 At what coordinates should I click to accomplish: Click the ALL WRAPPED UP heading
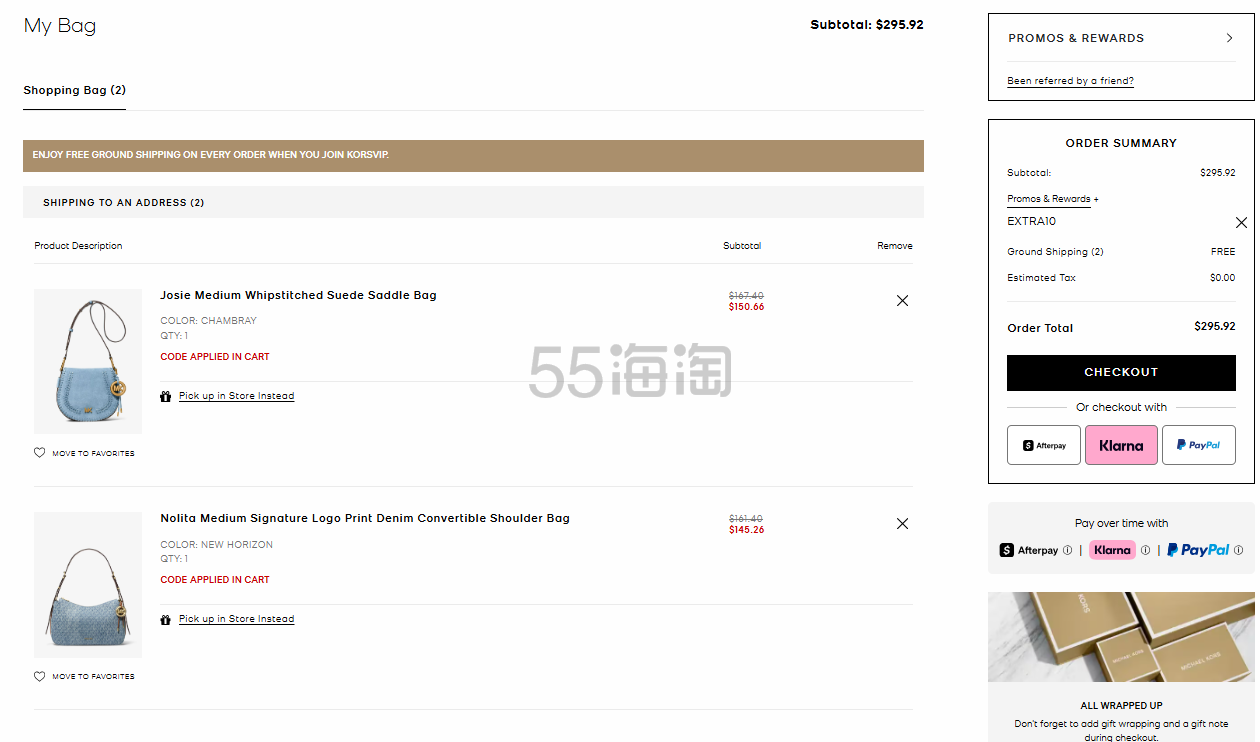click(1121, 706)
